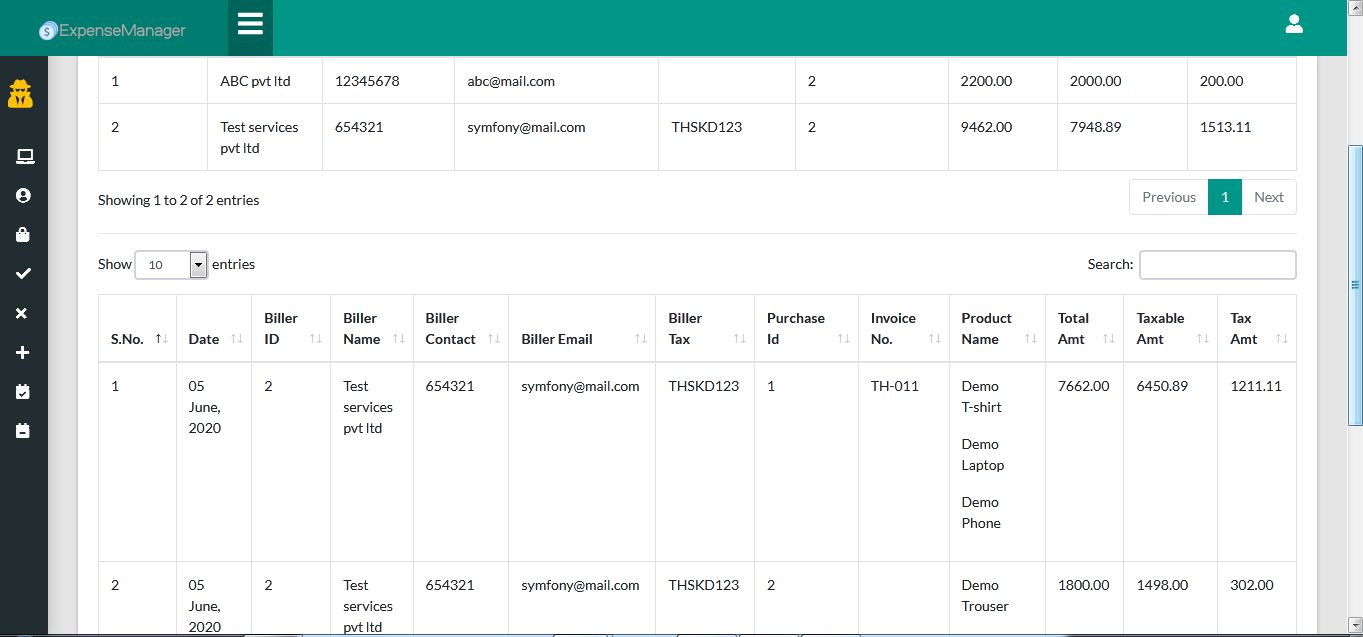Click the scrollbar up arrow
Image resolution: width=1363 pixels, height=637 pixels.
click(x=1355, y=7)
